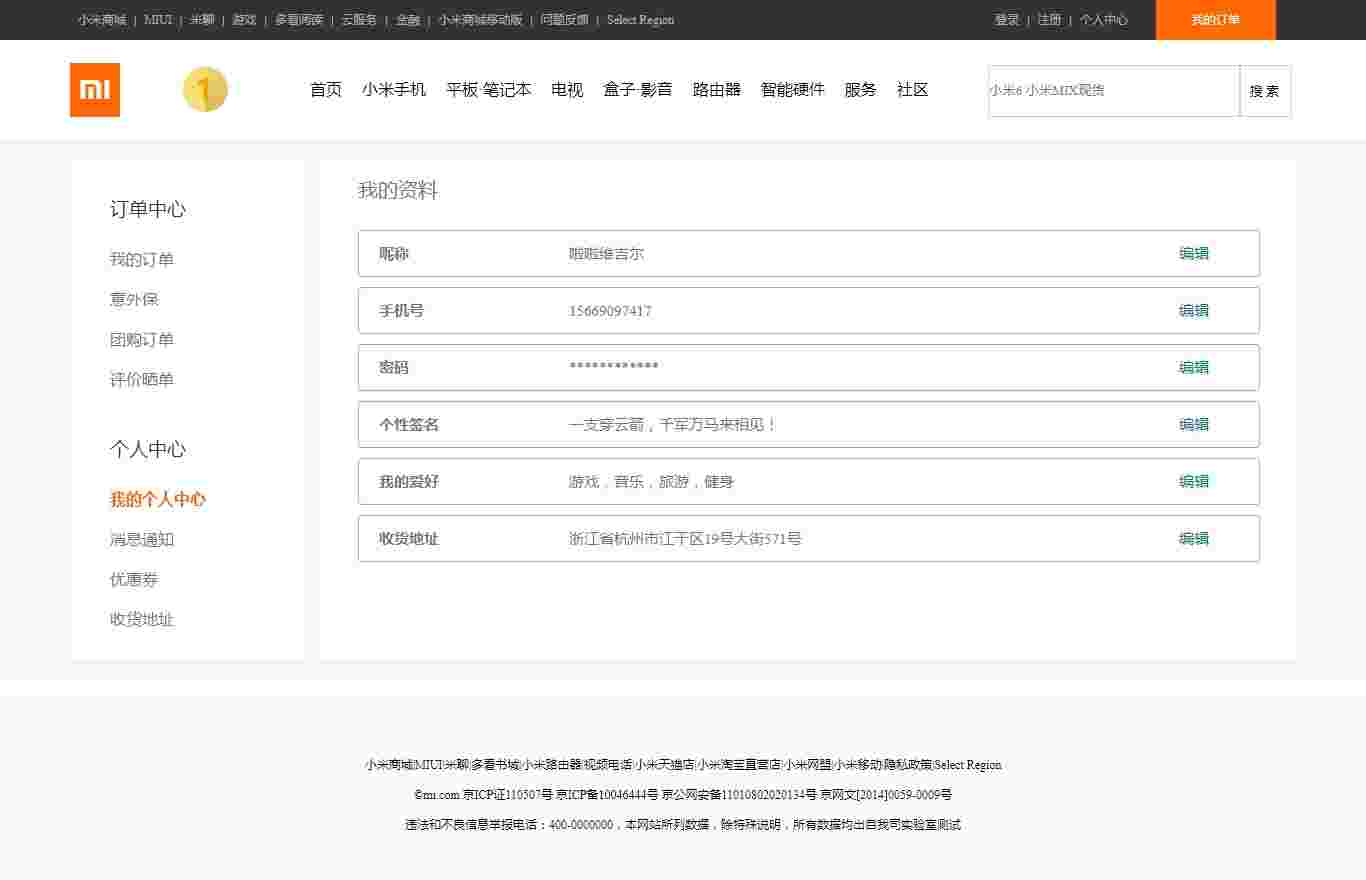Open 优惠券 in the sidebar
Screen dimensions: 1366x880
click(x=134, y=580)
